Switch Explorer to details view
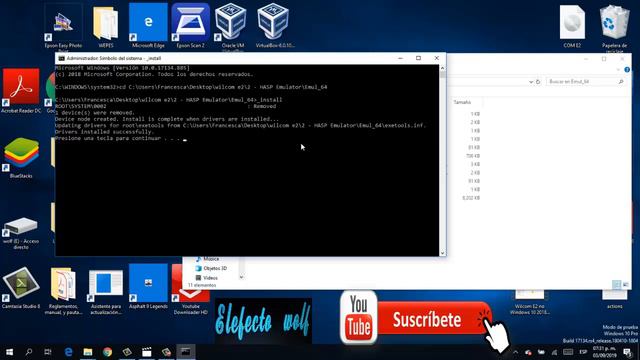Viewport: 640px width, 360px height. pyautogui.click(x=617, y=284)
